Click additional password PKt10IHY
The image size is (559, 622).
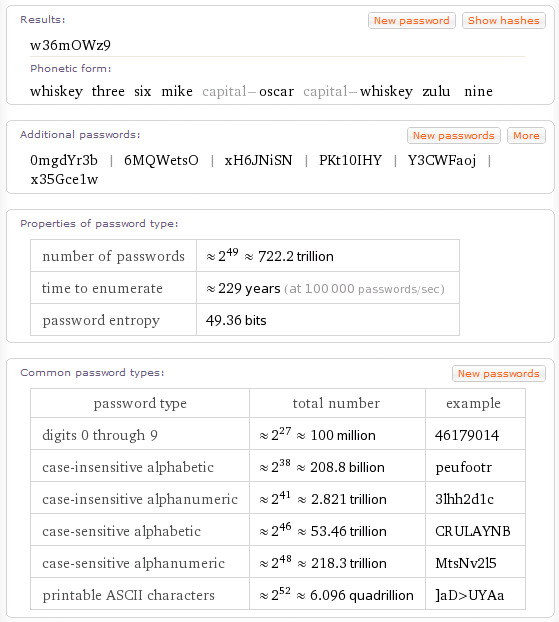[x=350, y=160]
